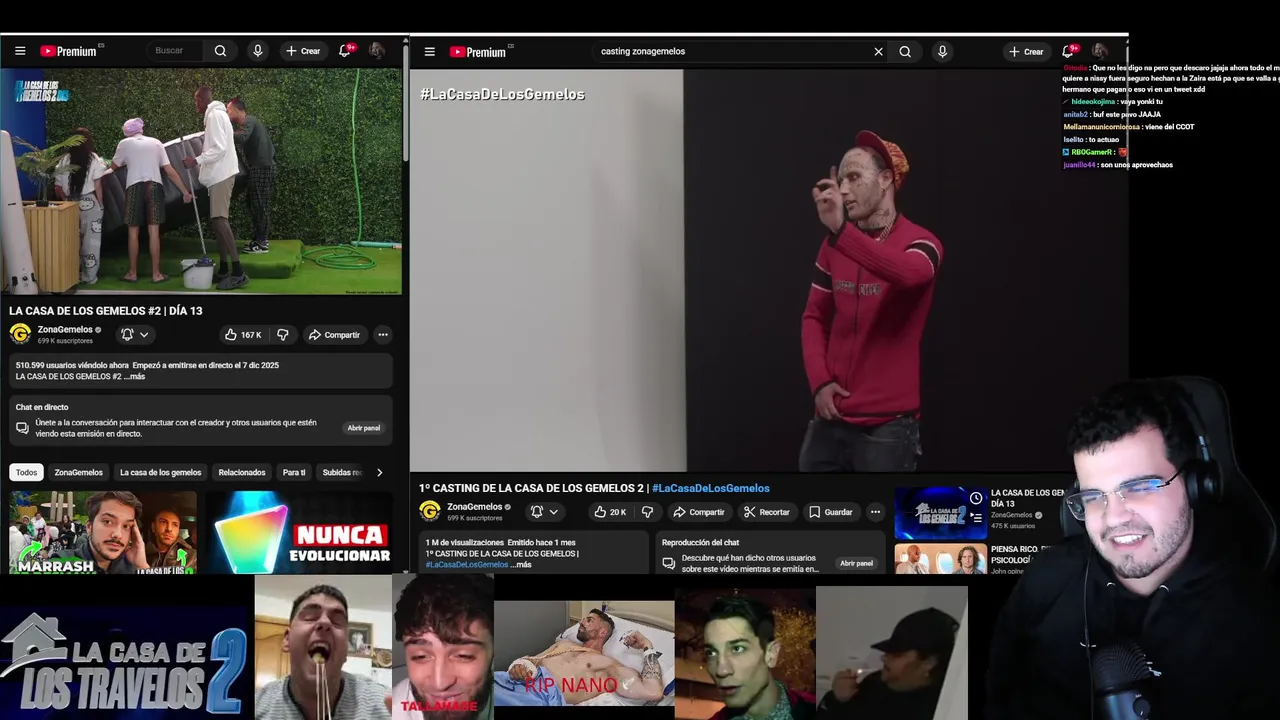Click '1 M de visualizaciones' text
Image resolution: width=1280 pixels, height=720 pixels.
pyautogui.click(x=463, y=542)
